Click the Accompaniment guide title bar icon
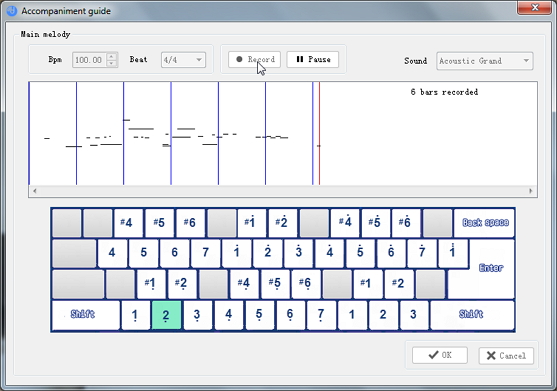 coord(12,11)
